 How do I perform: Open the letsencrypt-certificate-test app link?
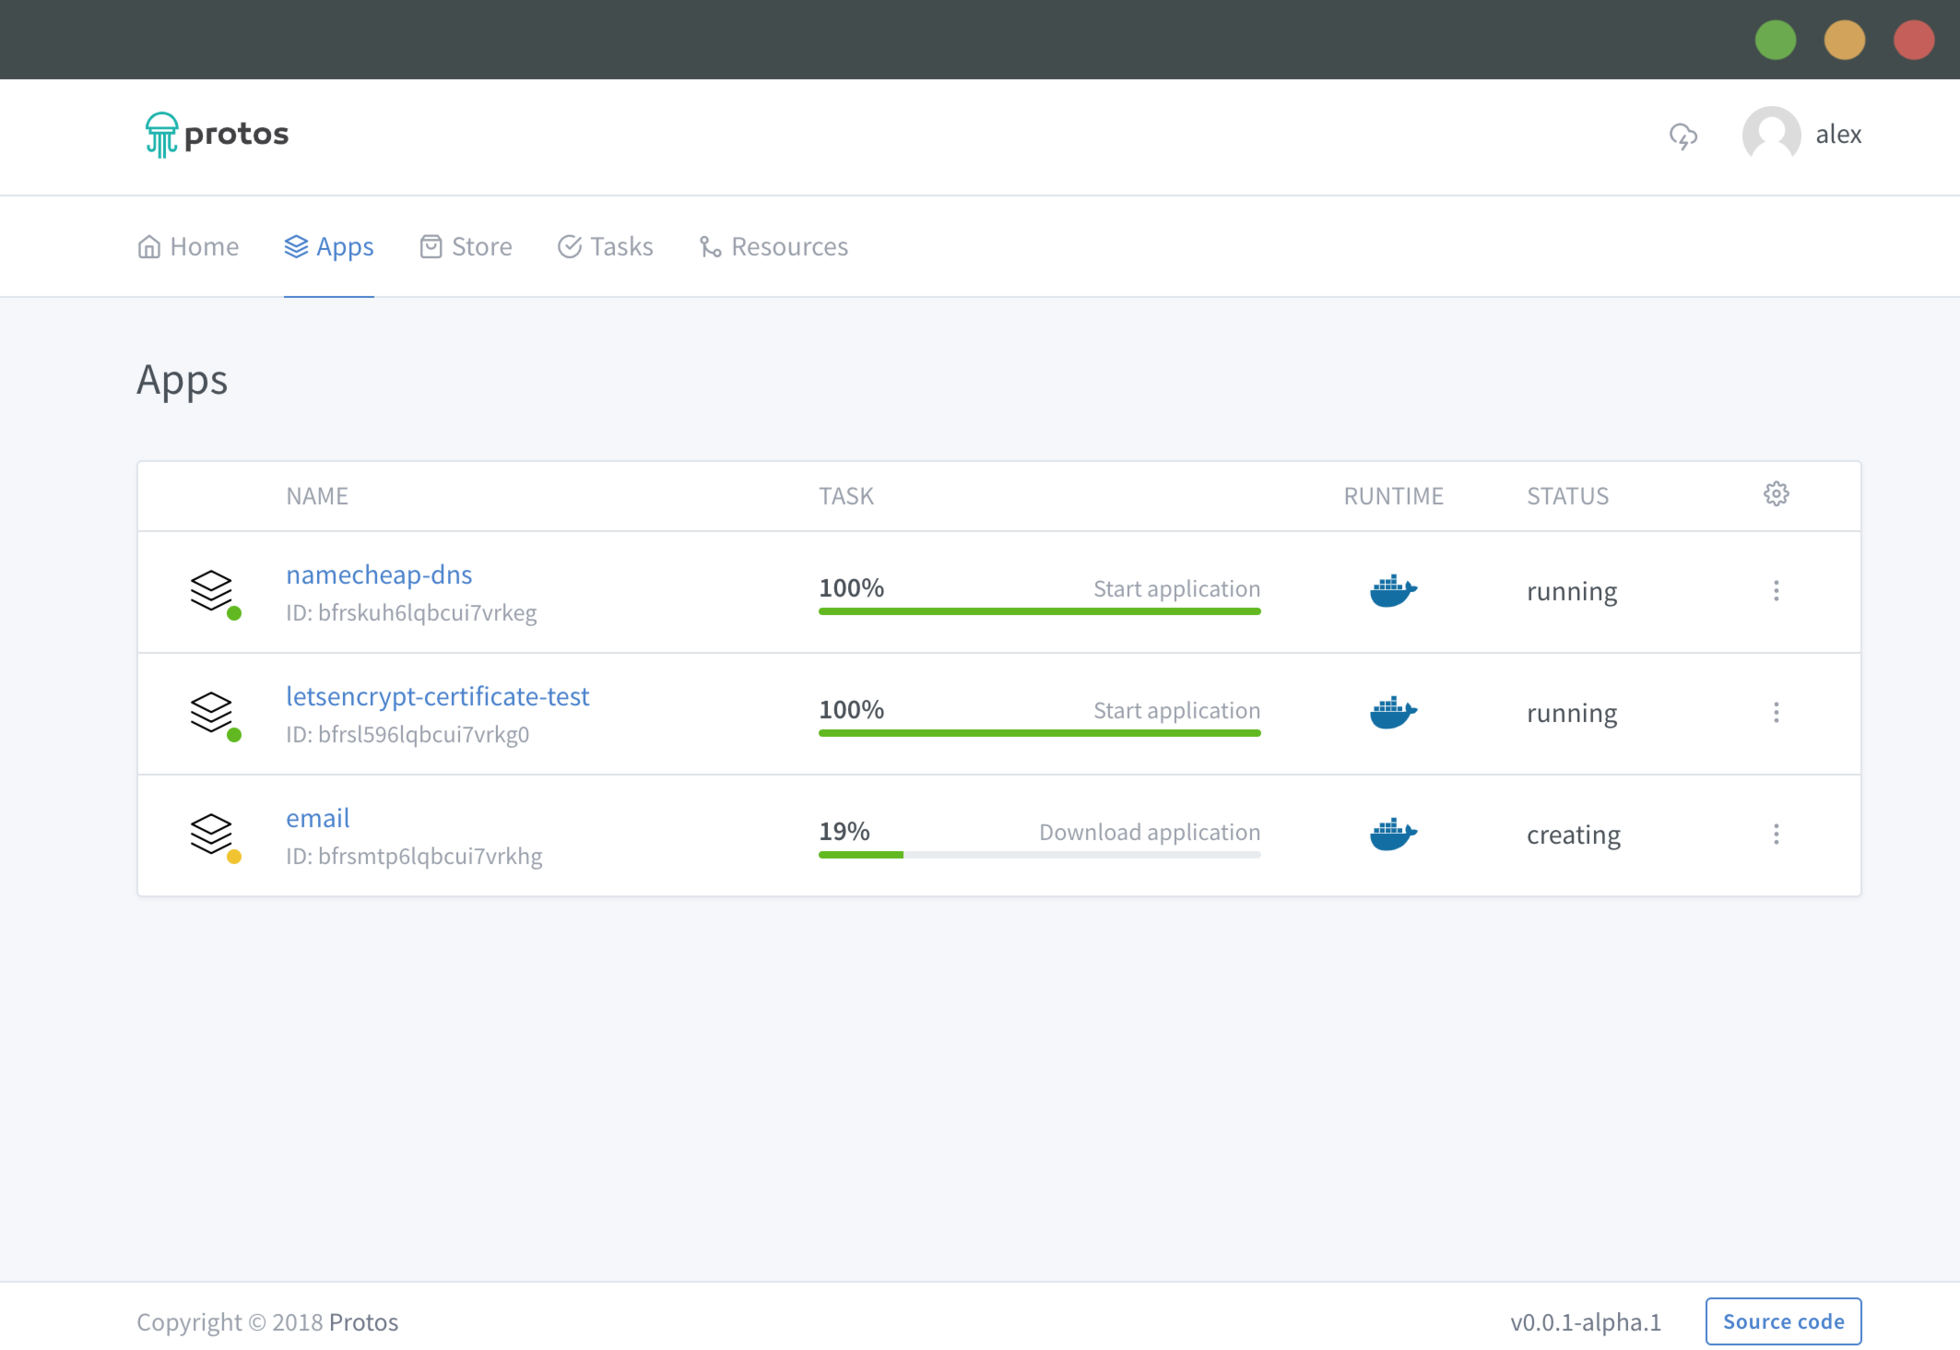pos(437,696)
